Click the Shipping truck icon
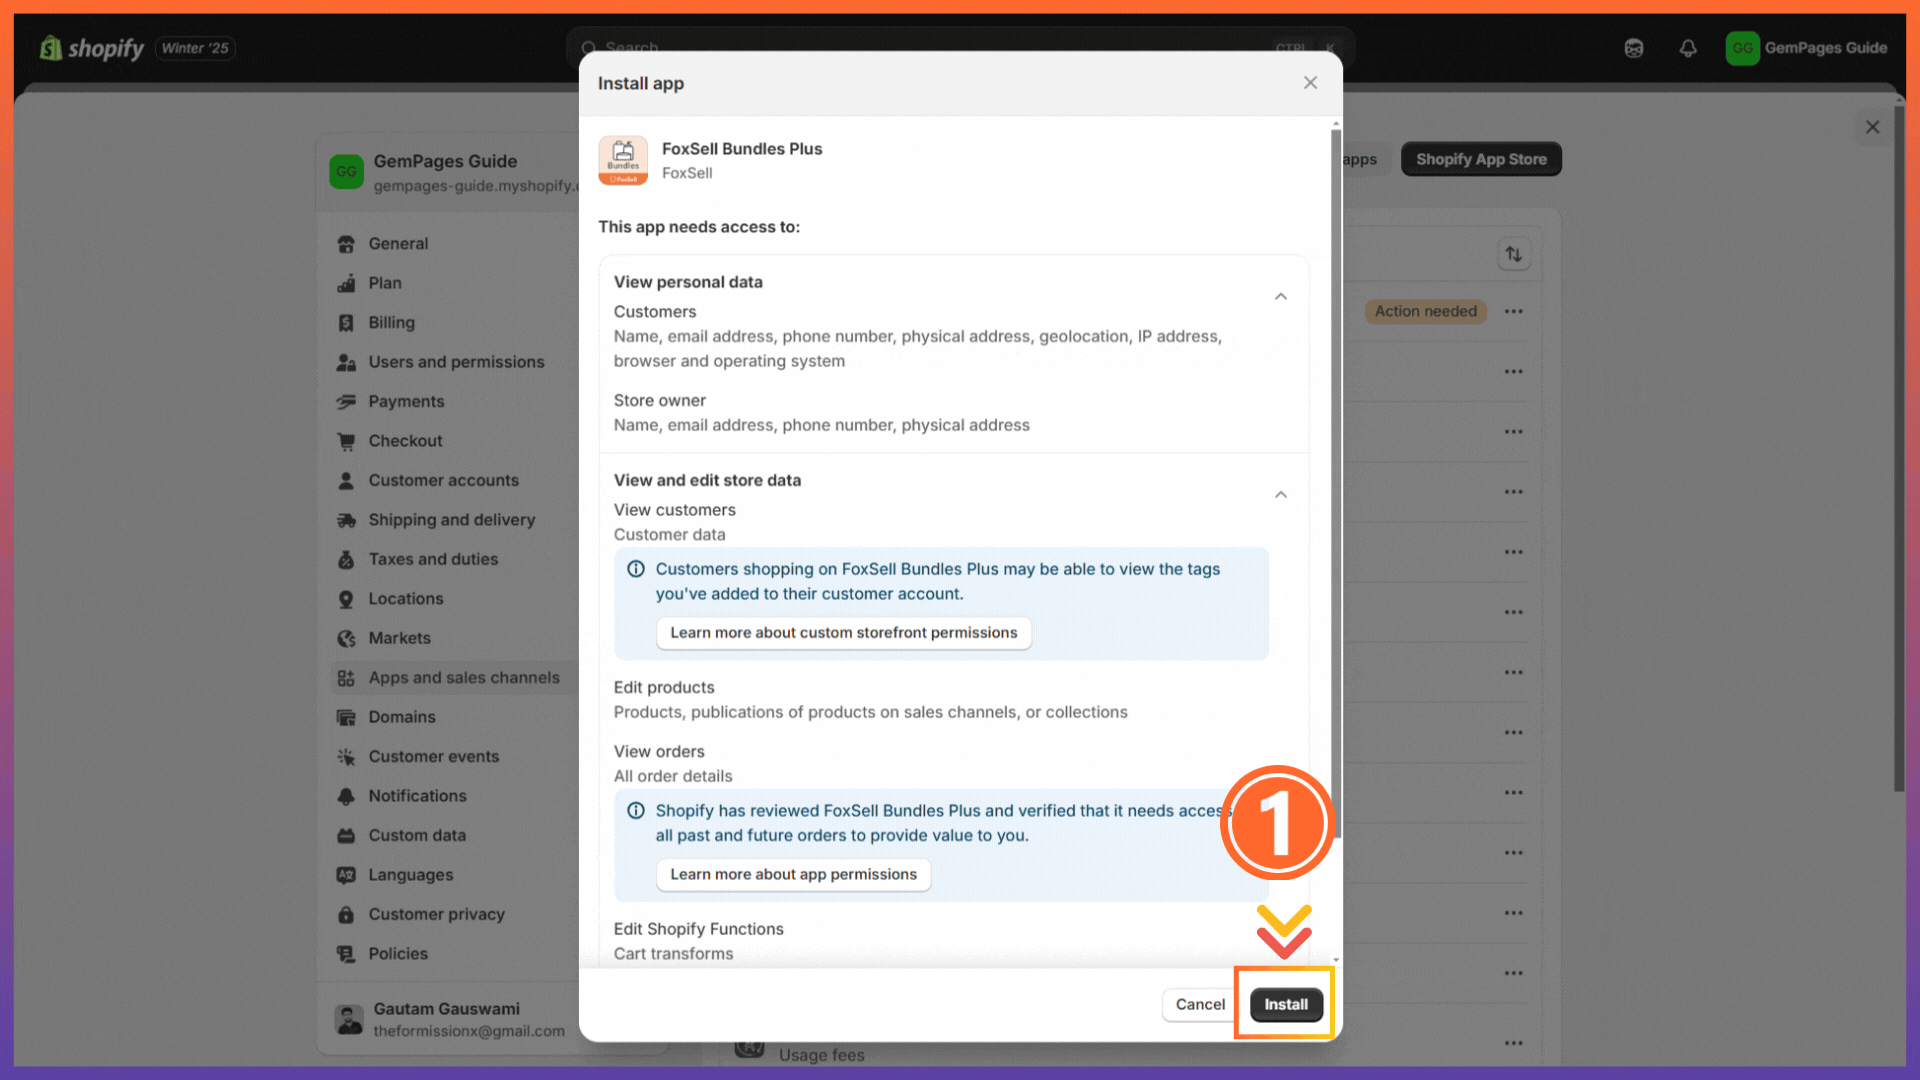 click(x=346, y=520)
